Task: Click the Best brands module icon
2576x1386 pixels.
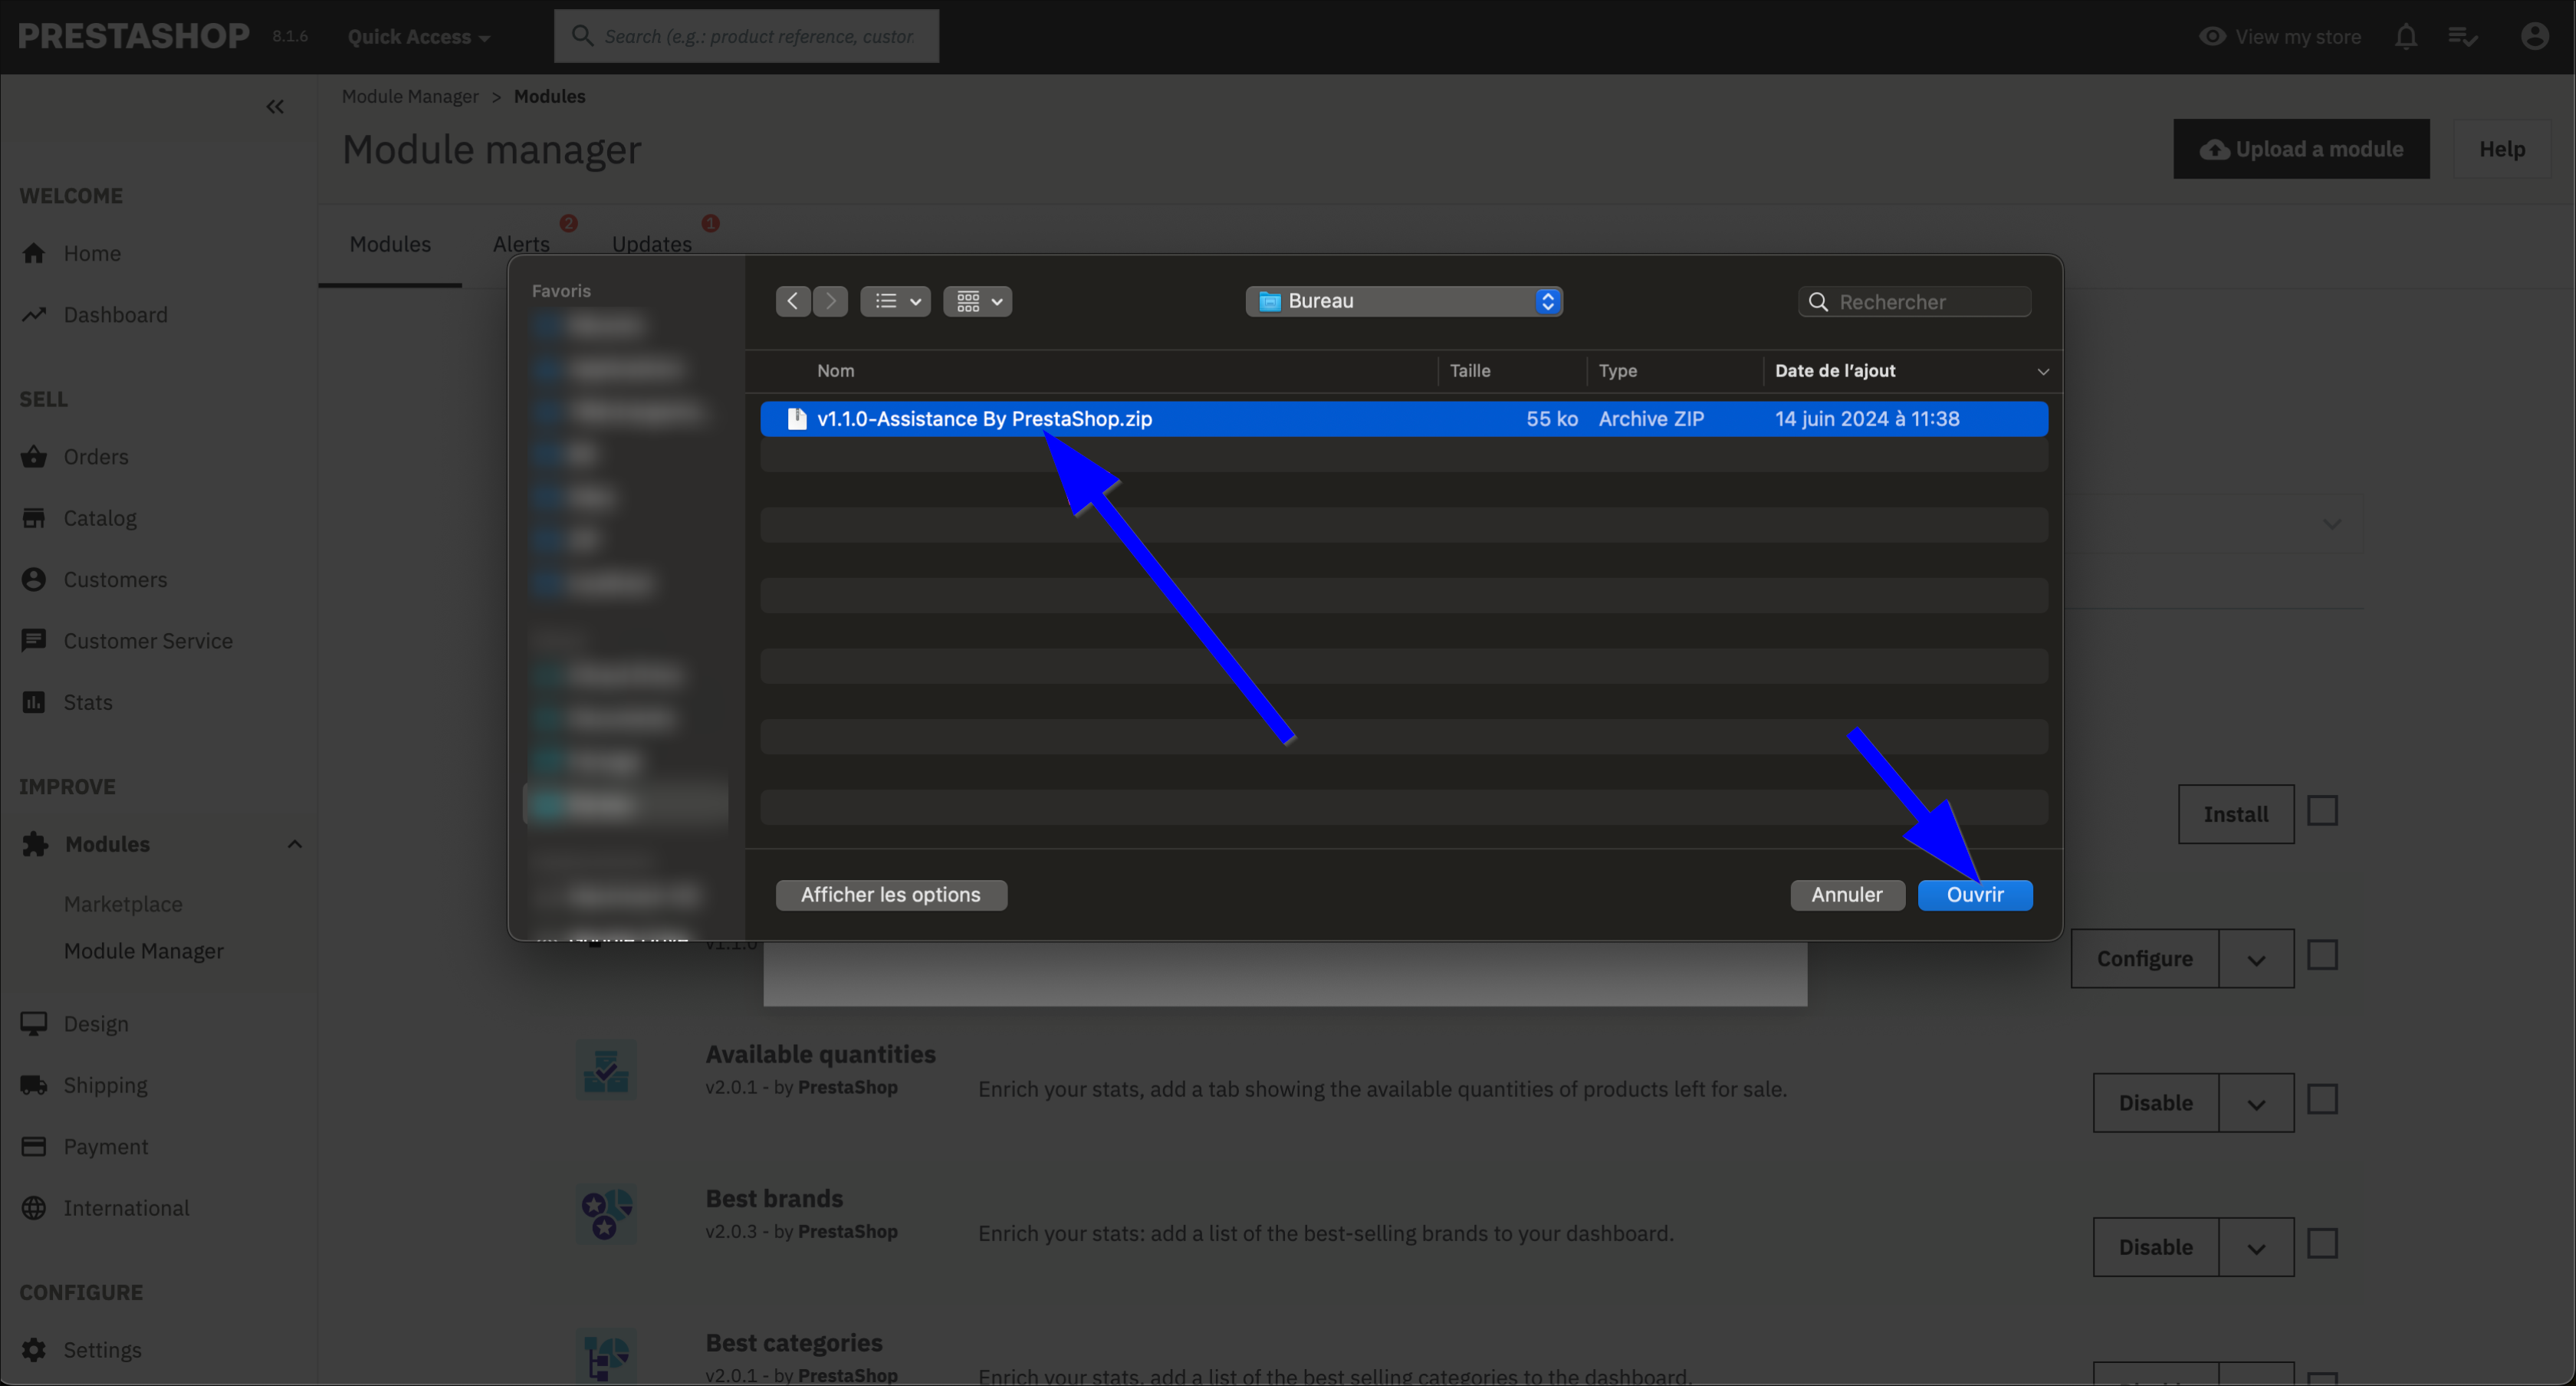Action: point(606,1214)
